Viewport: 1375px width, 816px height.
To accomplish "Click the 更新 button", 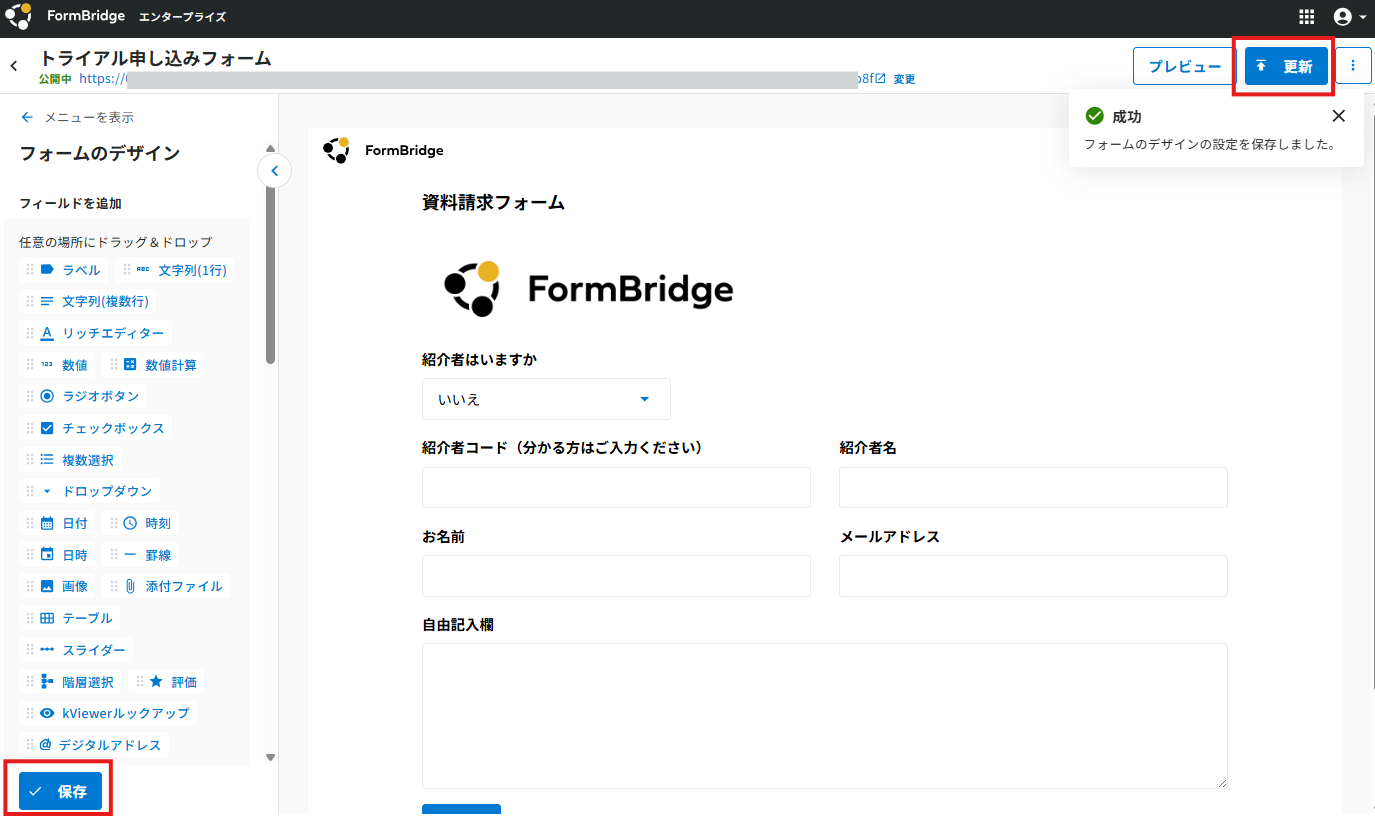I will (1286, 66).
